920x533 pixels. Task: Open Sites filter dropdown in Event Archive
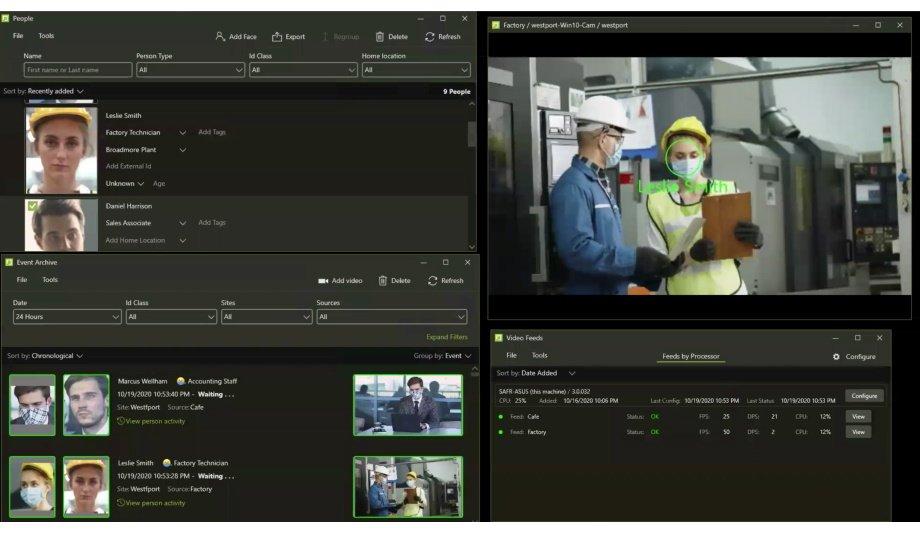(266, 316)
